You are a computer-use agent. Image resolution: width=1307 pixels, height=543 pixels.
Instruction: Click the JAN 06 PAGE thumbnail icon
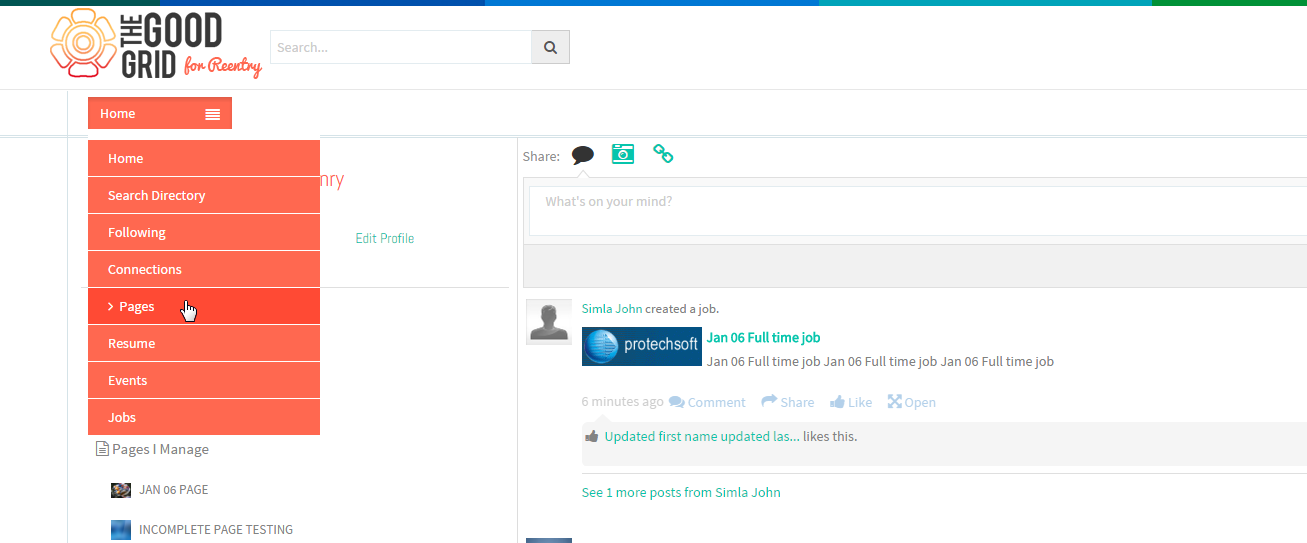tap(121, 490)
